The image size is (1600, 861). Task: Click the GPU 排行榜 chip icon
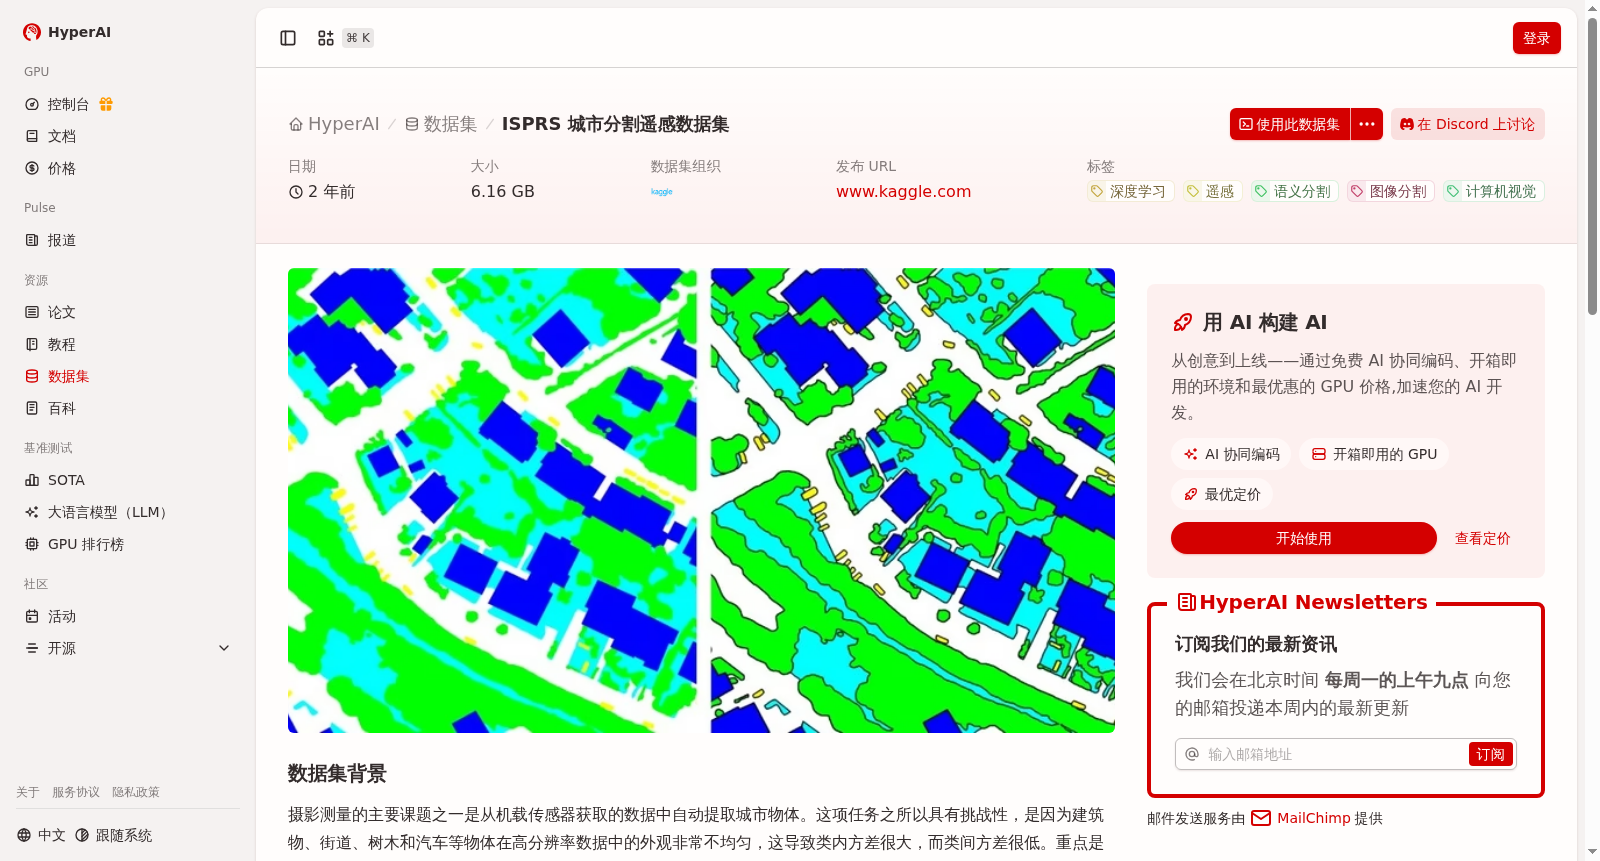coord(32,544)
